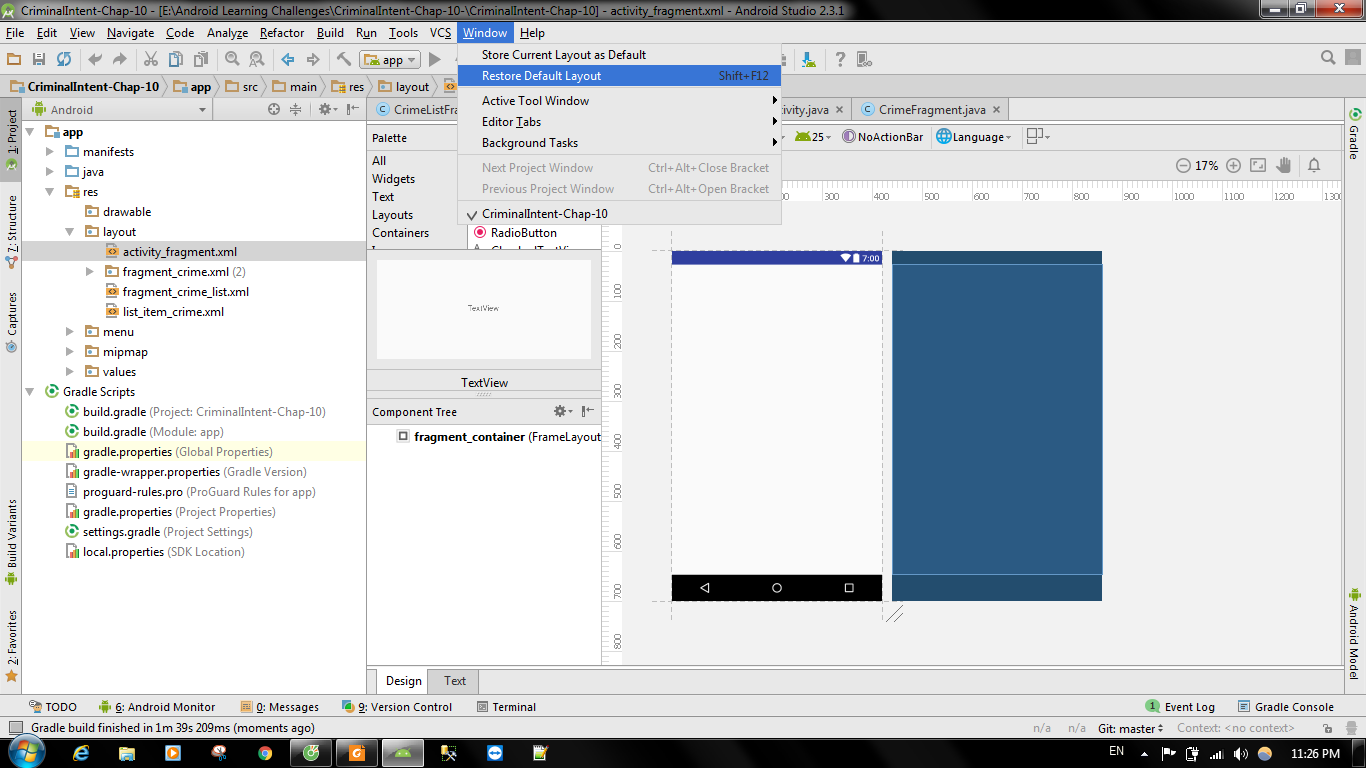Viewport: 1366px width, 768px height.
Task: Navigate Back with the blue arrow icon
Action: pos(288,60)
